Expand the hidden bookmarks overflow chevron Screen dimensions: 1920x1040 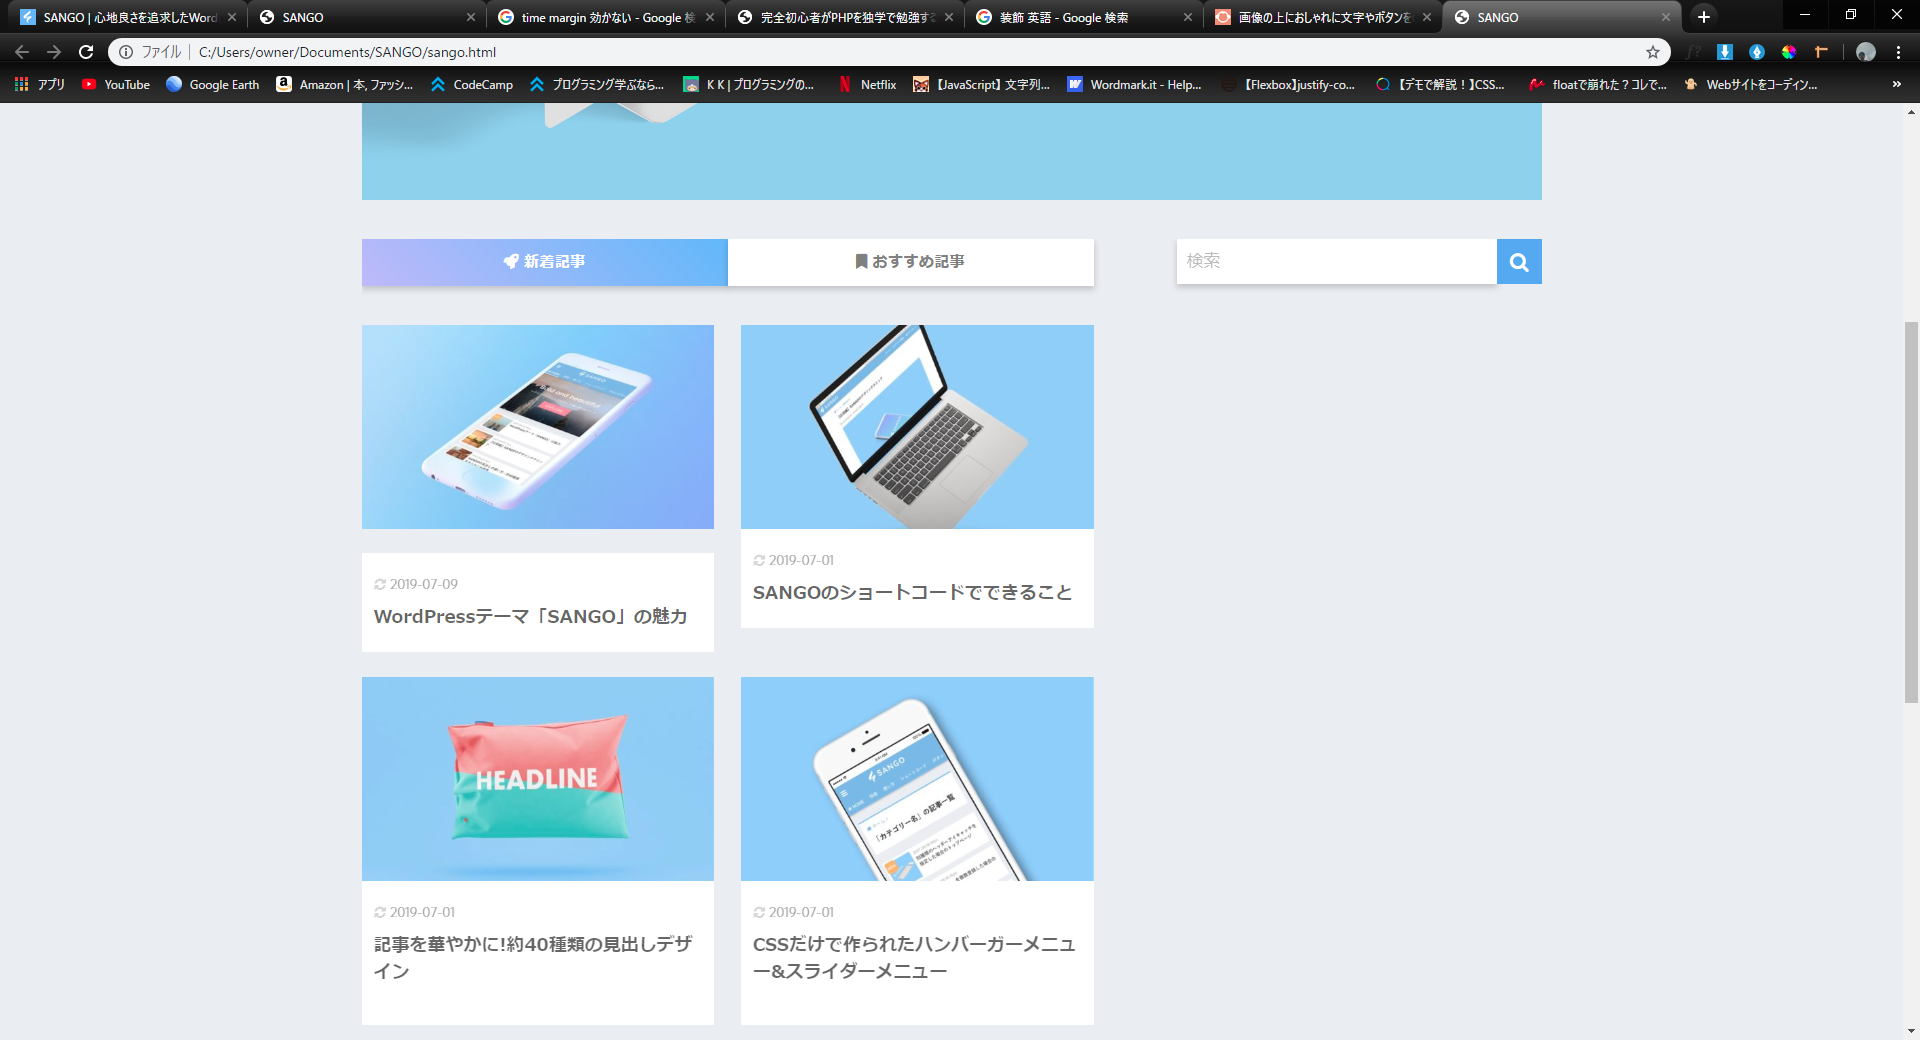tap(1896, 85)
